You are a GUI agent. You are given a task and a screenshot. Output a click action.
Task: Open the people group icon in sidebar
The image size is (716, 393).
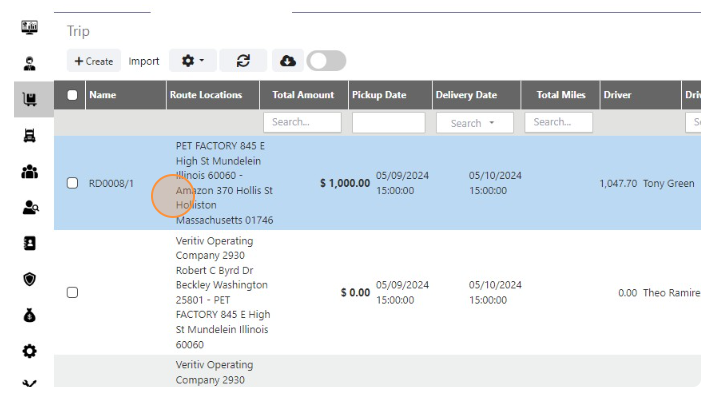tap(30, 172)
